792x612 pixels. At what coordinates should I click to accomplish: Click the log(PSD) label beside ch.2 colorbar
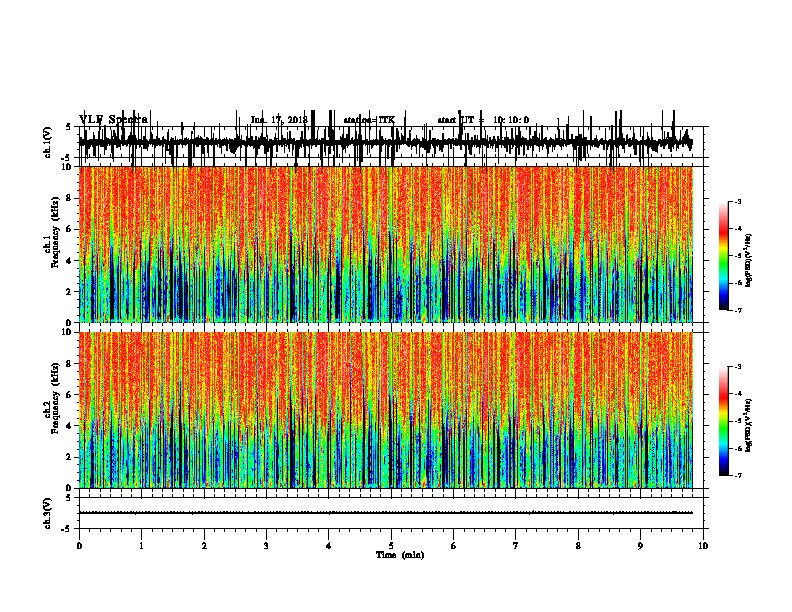pos(749,425)
